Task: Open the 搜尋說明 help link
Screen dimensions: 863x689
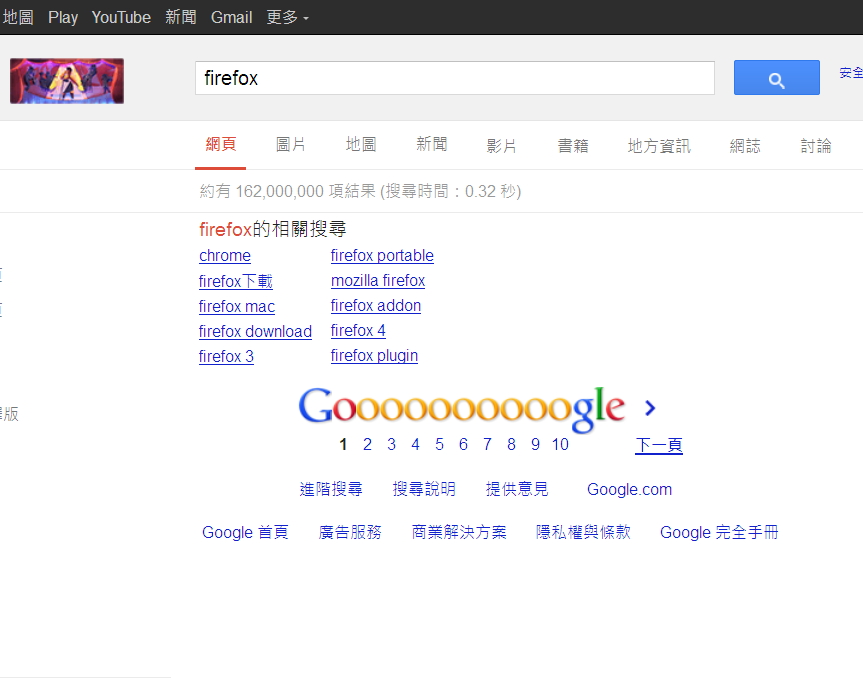Action: (424, 489)
